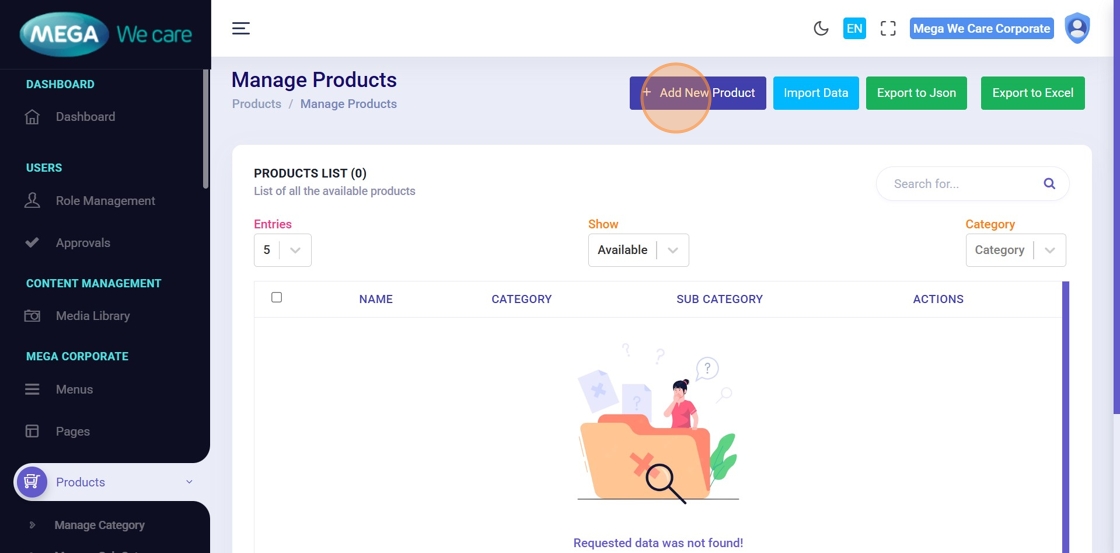The height and width of the screenshot is (553, 1120).
Task: Click Export to Excel button
Action: click(x=1032, y=93)
